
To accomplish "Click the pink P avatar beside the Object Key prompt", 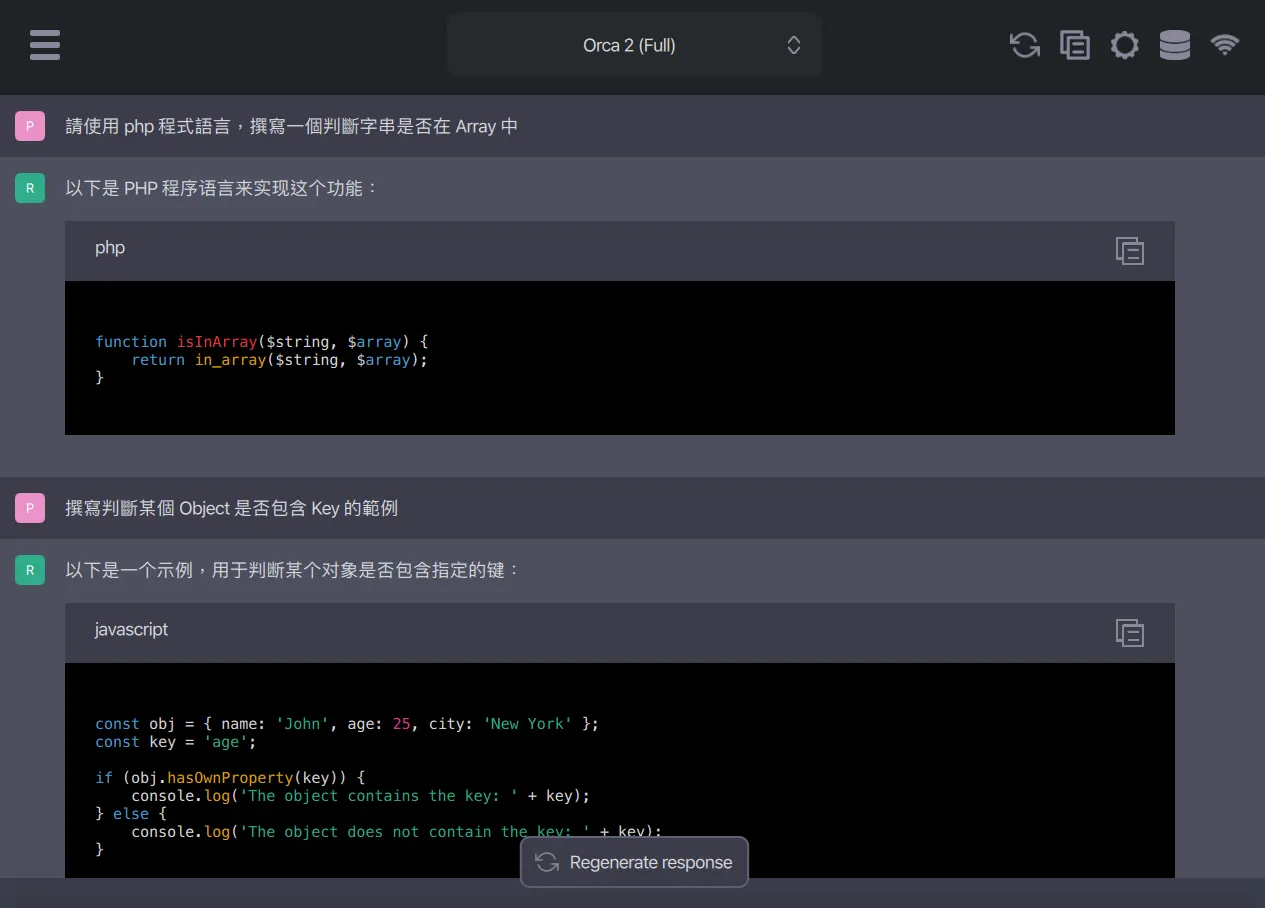I will point(30,508).
